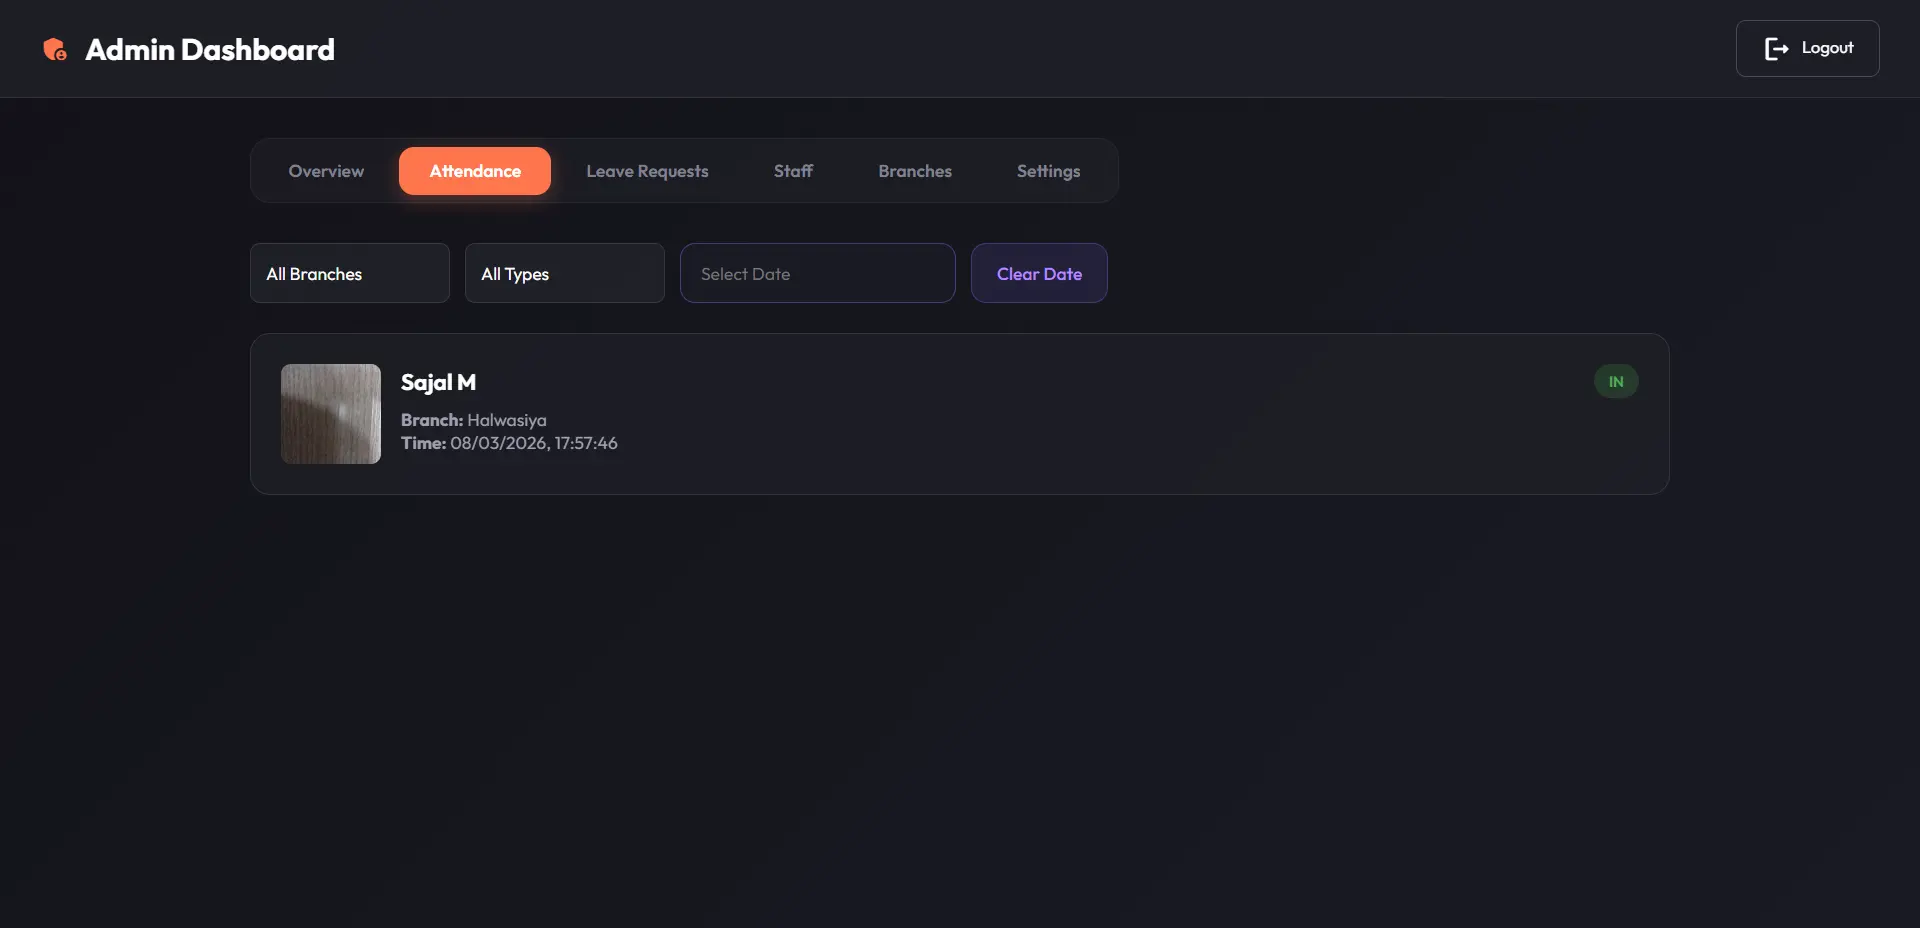
Task: Click the Admin Dashboard title
Action: (x=210, y=49)
